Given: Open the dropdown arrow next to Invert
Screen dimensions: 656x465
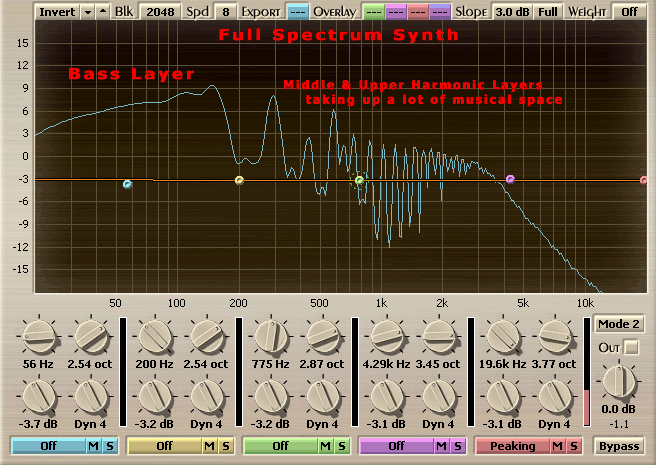Looking at the screenshot, I should (x=88, y=12).
